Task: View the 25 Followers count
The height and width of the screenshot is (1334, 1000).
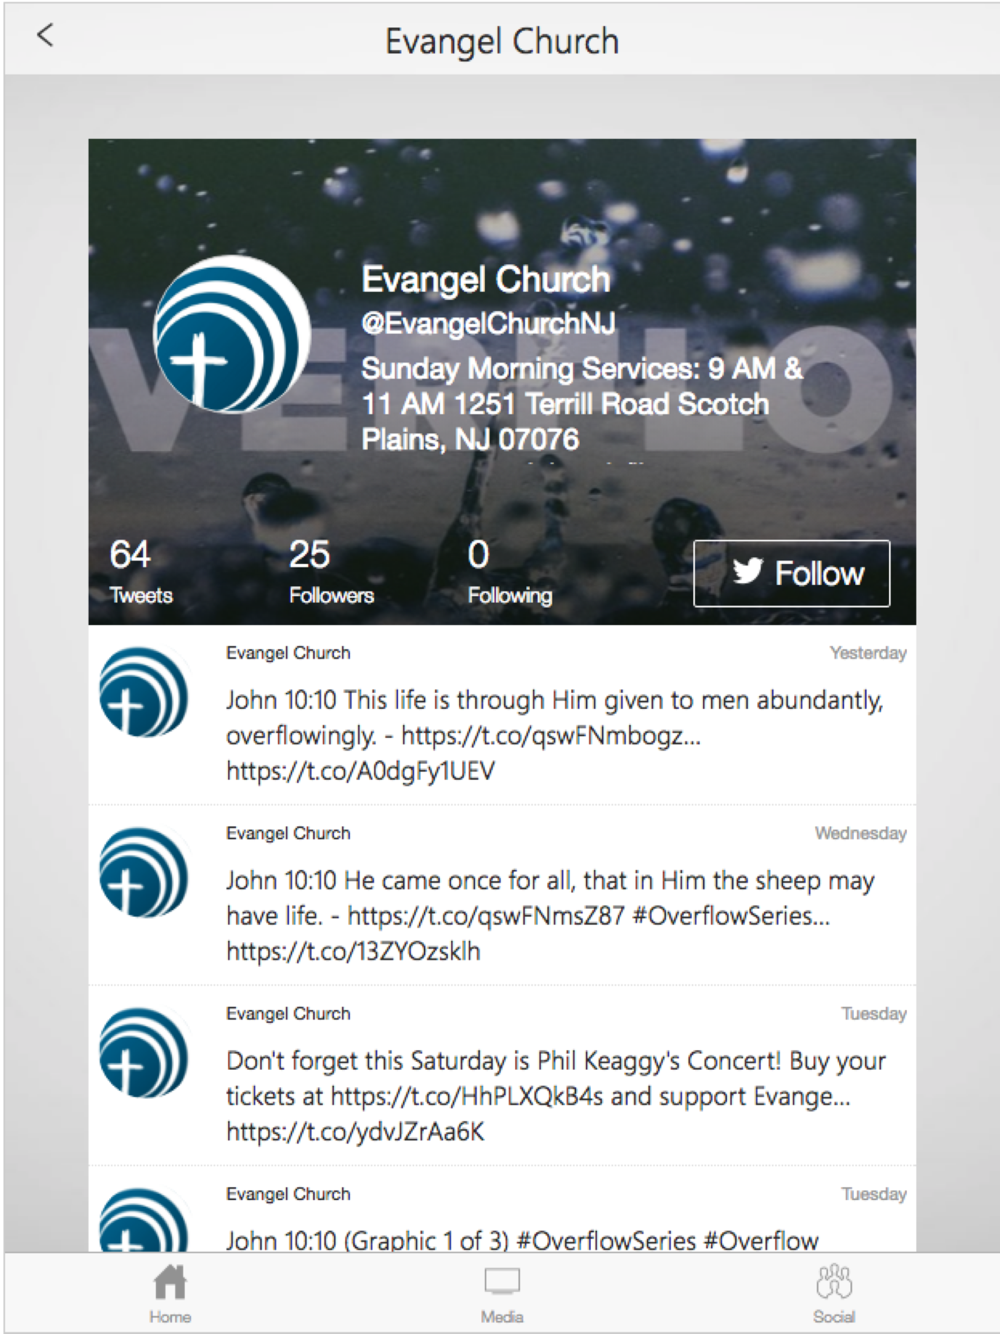Action: coord(331,572)
